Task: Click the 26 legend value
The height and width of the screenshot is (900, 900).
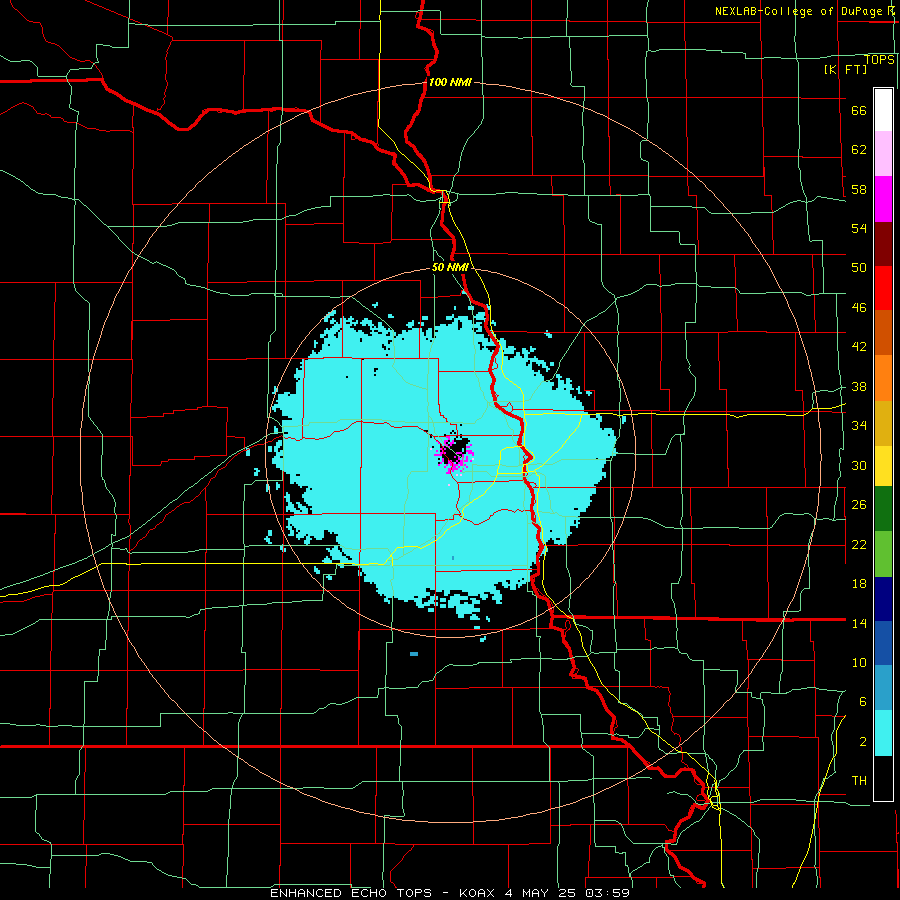Action: (859, 505)
